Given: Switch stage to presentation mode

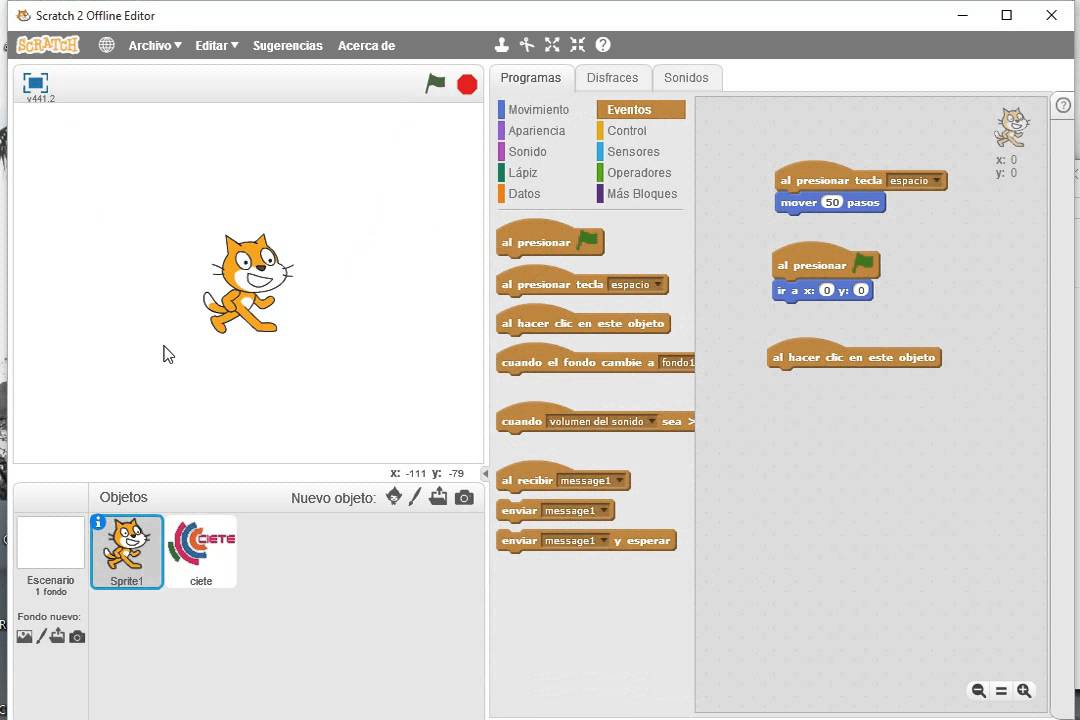Looking at the screenshot, I should pos(35,83).
